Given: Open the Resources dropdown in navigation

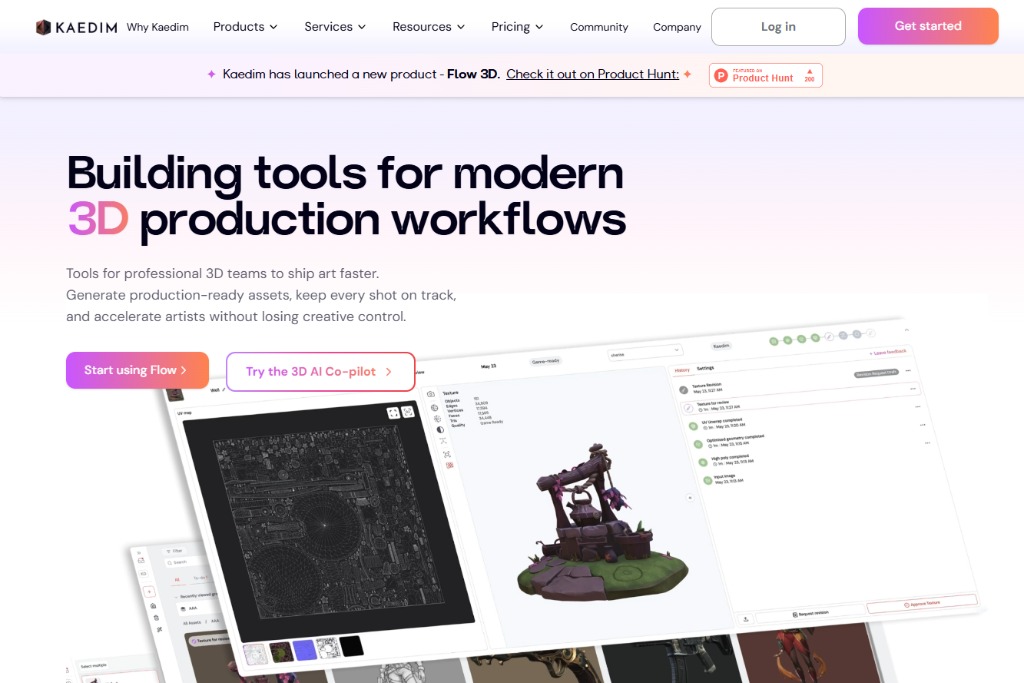Looking at the screenshot, I should [428, 27].
